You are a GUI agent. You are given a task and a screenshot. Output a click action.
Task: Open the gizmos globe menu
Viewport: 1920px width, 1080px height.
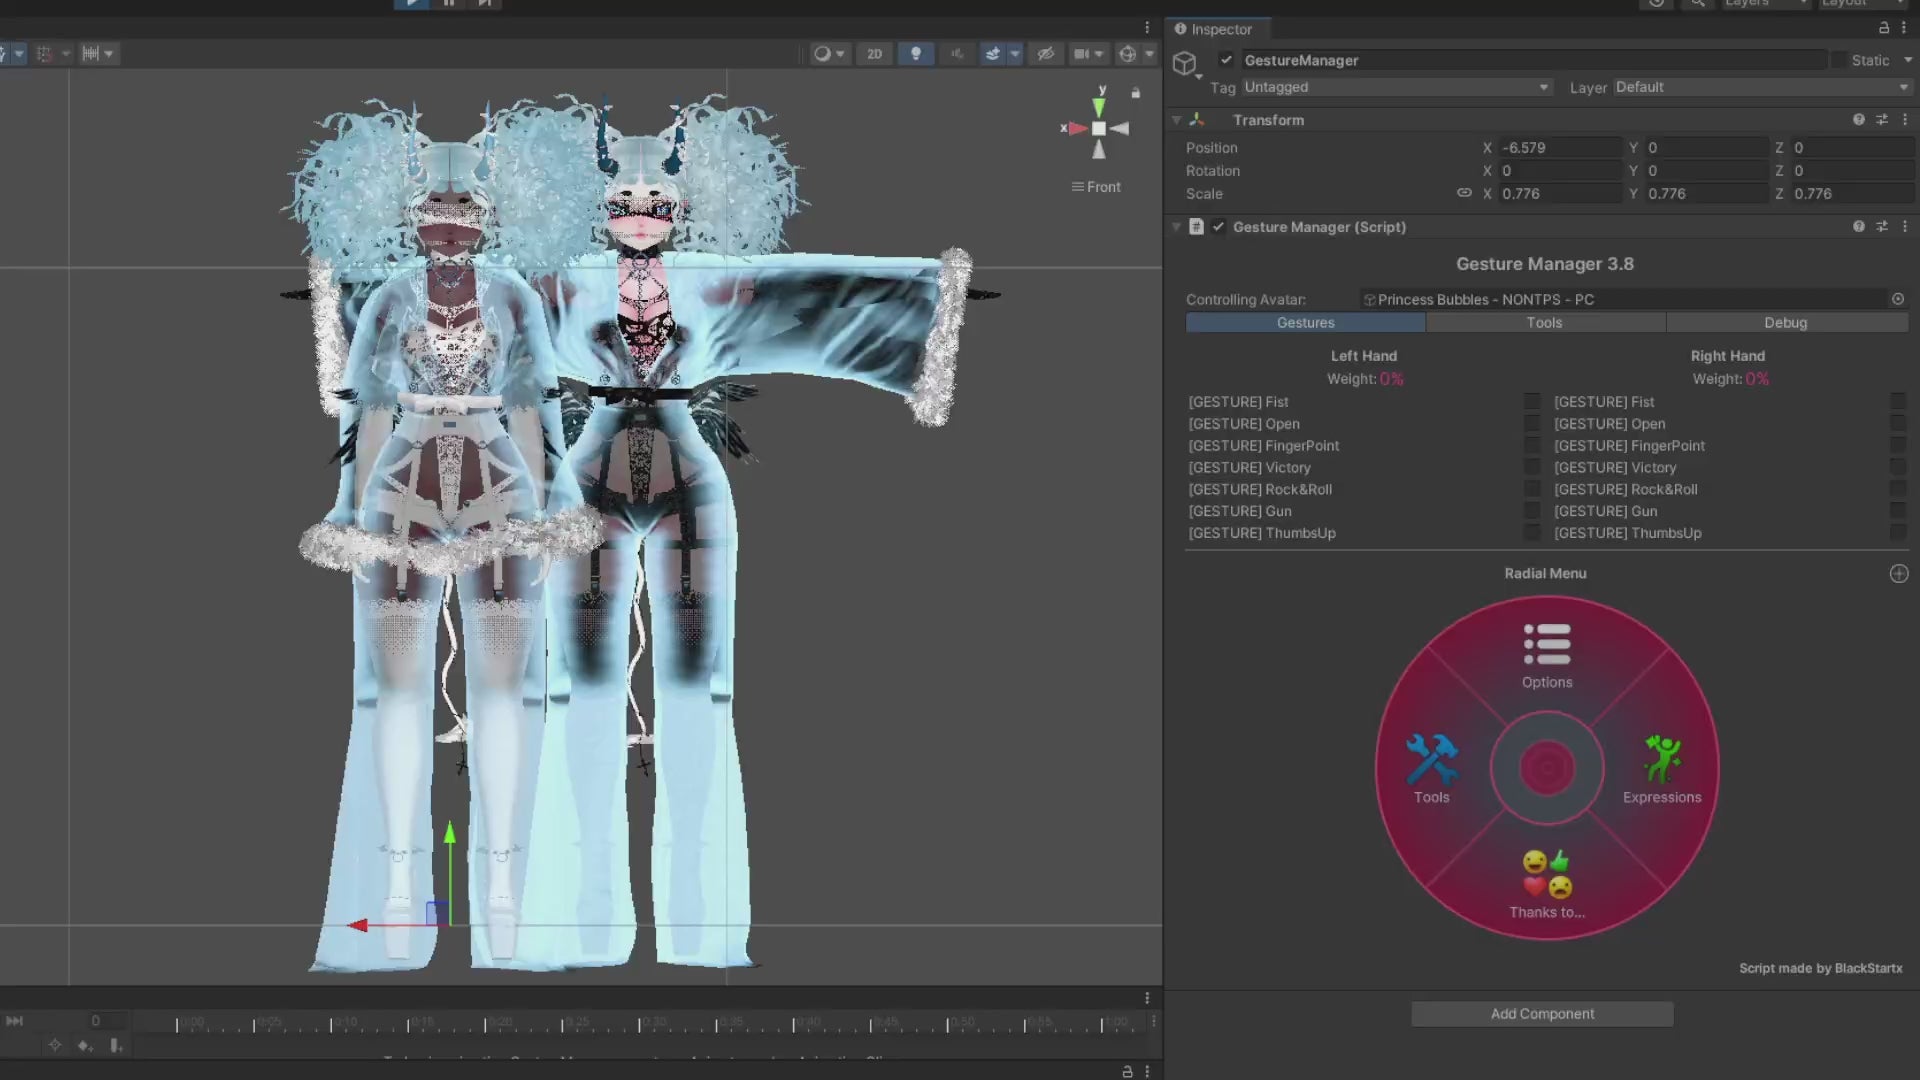pyautogui.click(x=1127, y=54)
